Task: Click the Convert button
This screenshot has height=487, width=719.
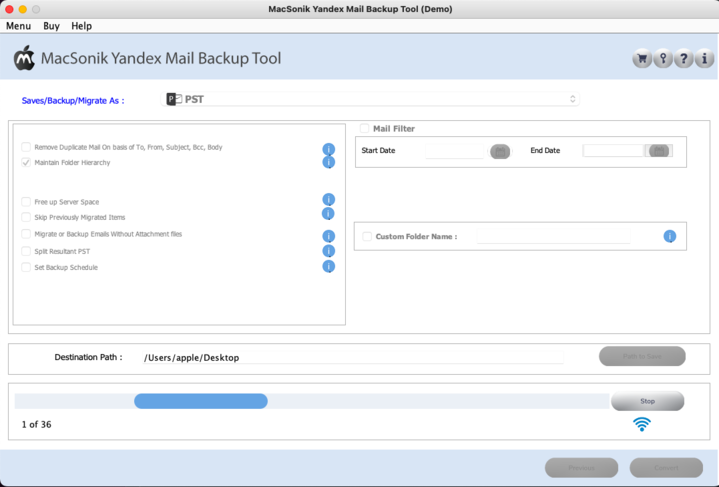Action: pos(666,468)
